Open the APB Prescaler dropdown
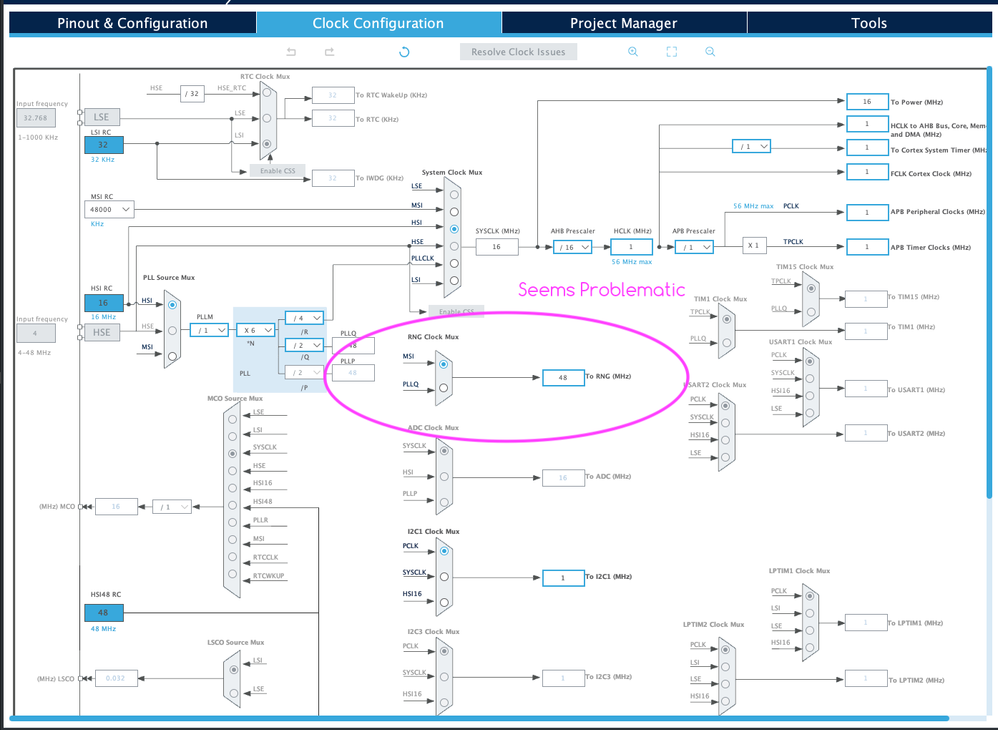 point(694,247)
